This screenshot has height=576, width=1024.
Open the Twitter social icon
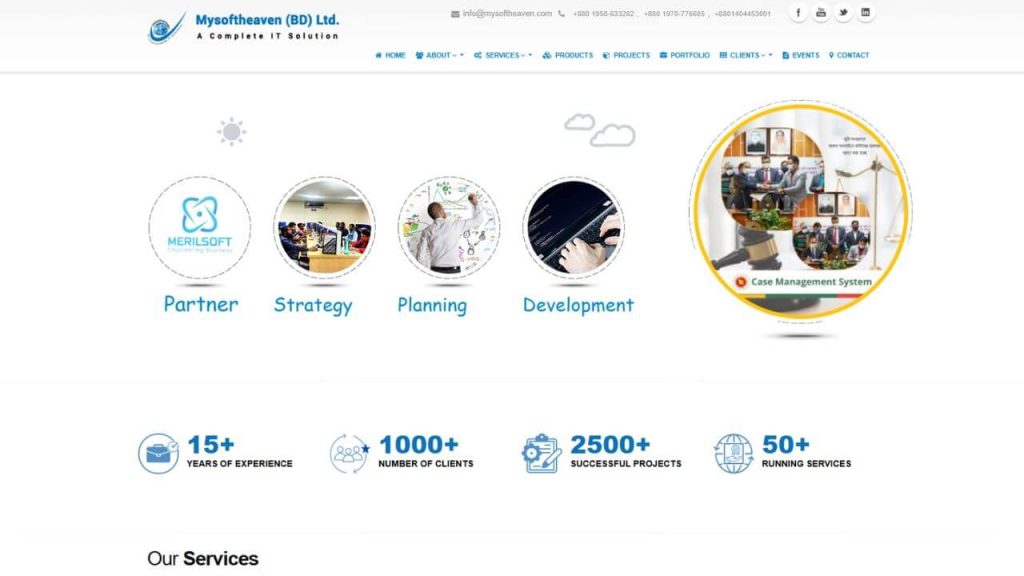point(843,12)
